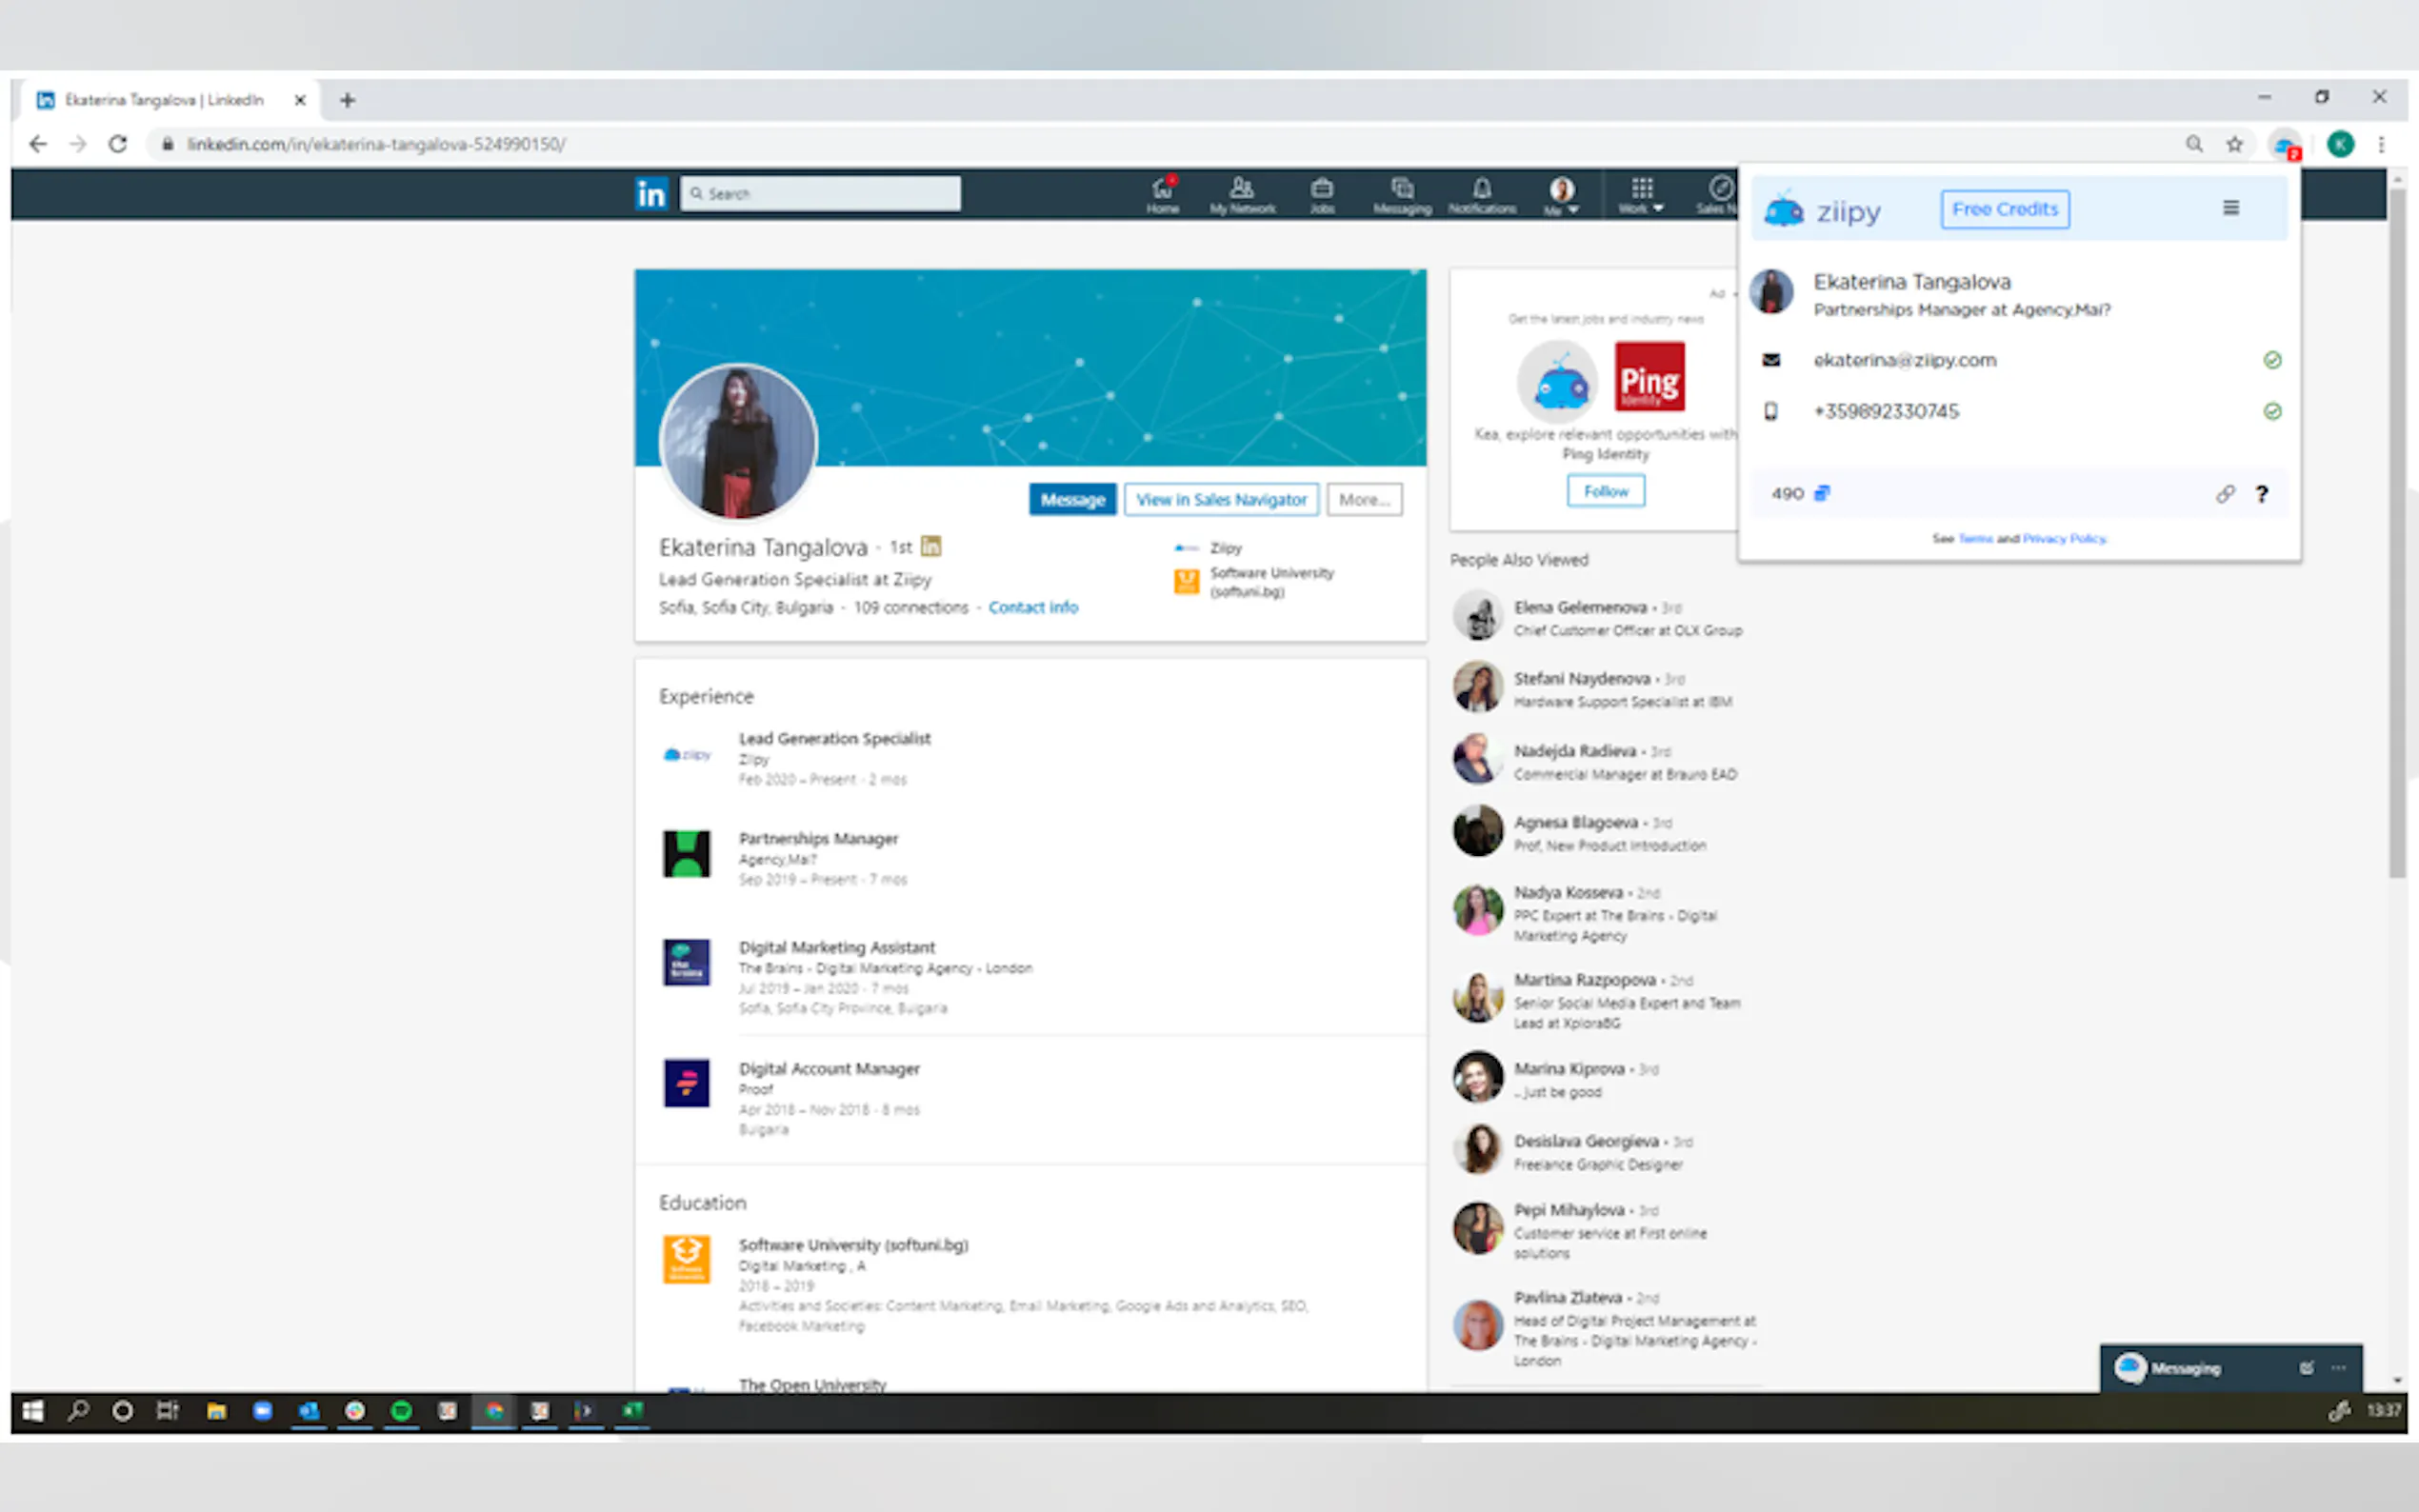Image resolution: width=2419 pixels, height=1512 pixels.
Task: Click View in Sales Navigator
Action: click(1221, 499)
